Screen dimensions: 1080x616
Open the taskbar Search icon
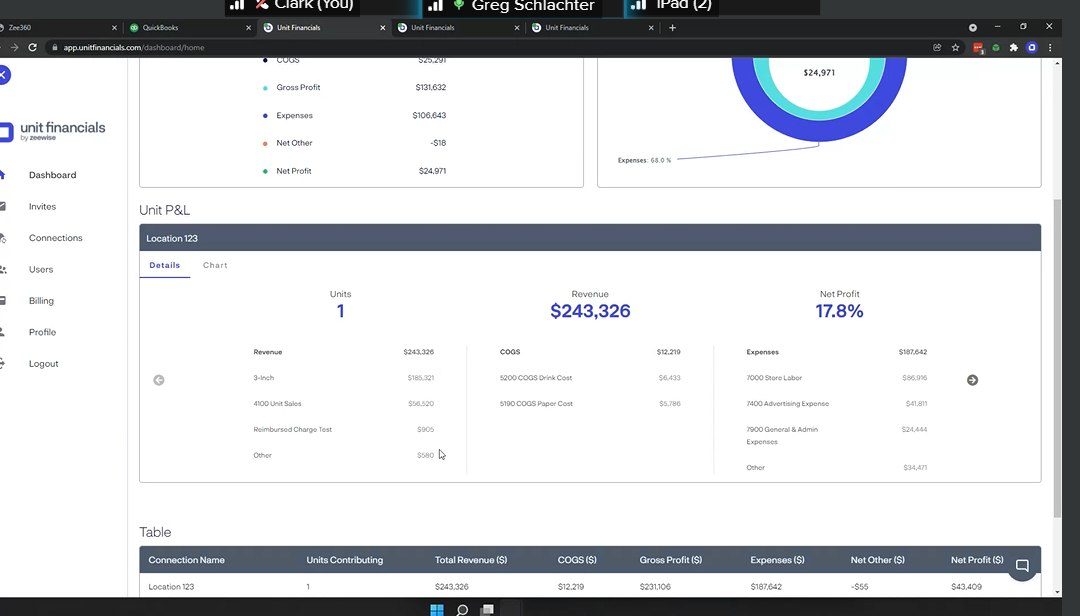[462, 609]
